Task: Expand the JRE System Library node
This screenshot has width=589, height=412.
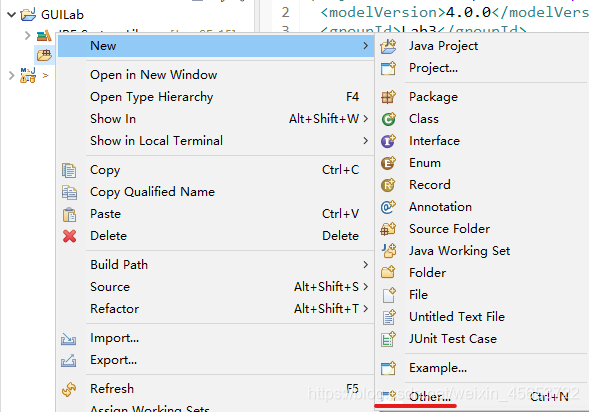Action: 27,36
